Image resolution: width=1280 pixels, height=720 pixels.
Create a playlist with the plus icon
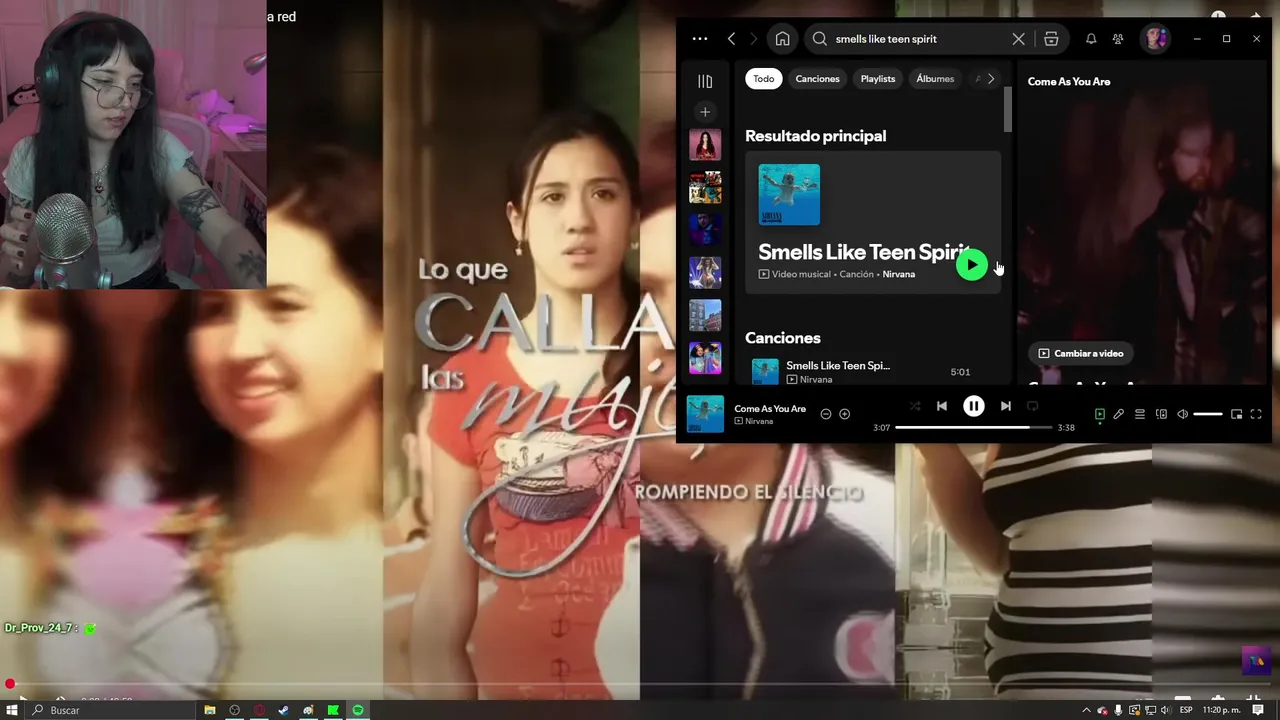tap(705, 112)
